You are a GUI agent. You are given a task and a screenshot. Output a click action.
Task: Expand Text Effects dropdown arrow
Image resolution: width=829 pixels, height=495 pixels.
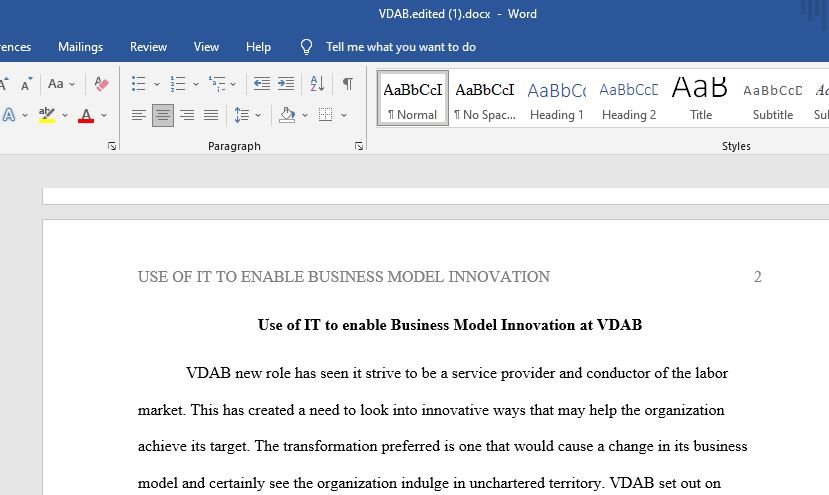pos(25,115)
